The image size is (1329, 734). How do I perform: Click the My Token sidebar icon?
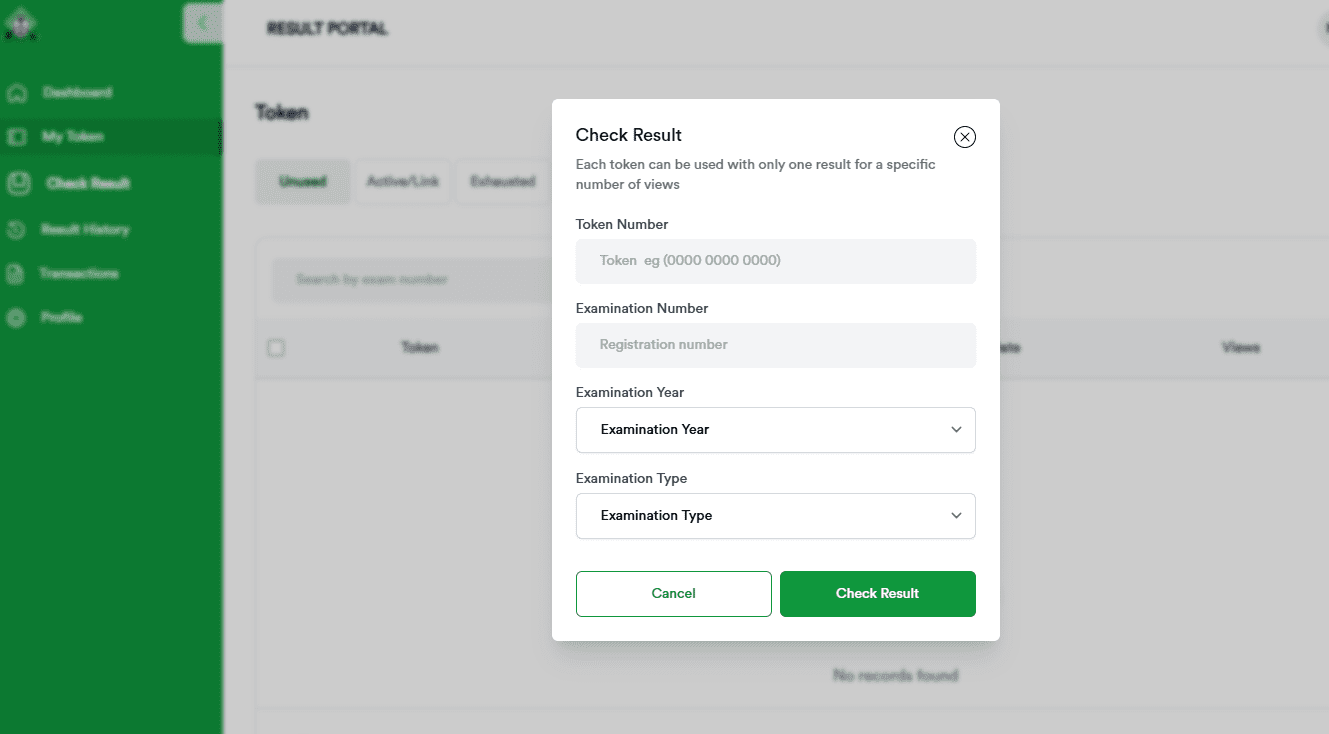pos(16,137)
